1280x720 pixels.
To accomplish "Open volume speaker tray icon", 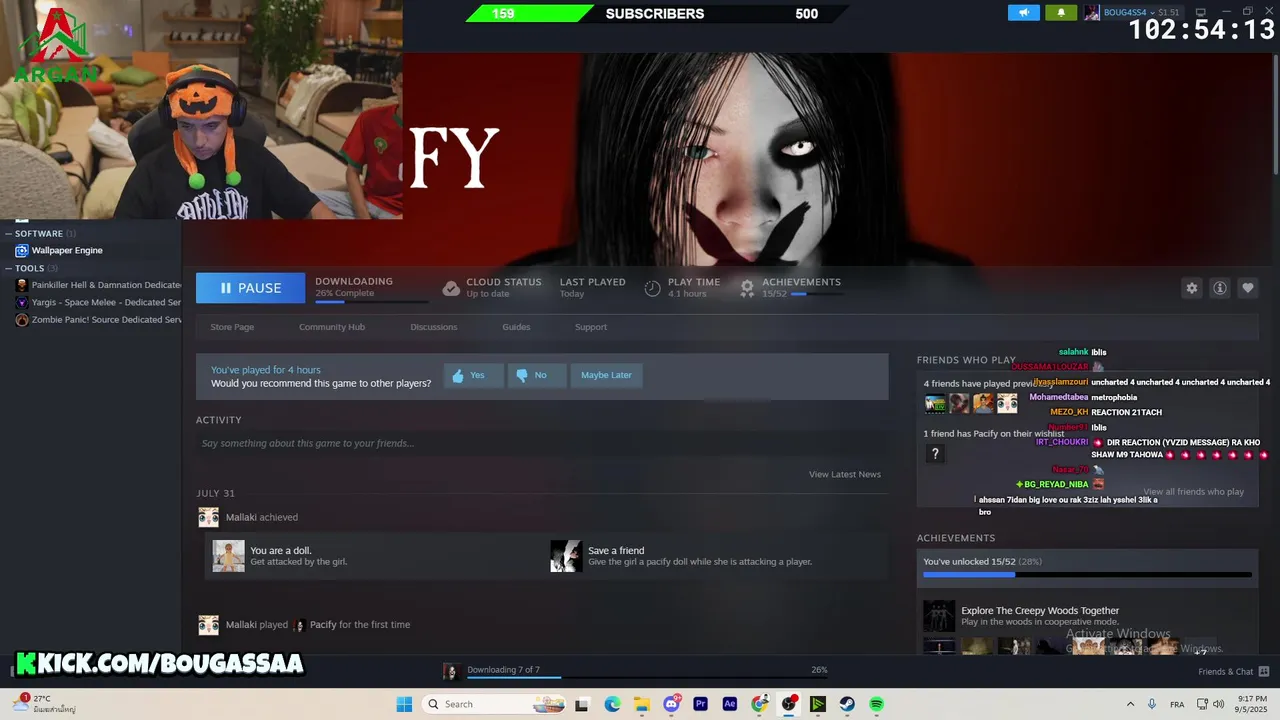I will coord(1218,704).
